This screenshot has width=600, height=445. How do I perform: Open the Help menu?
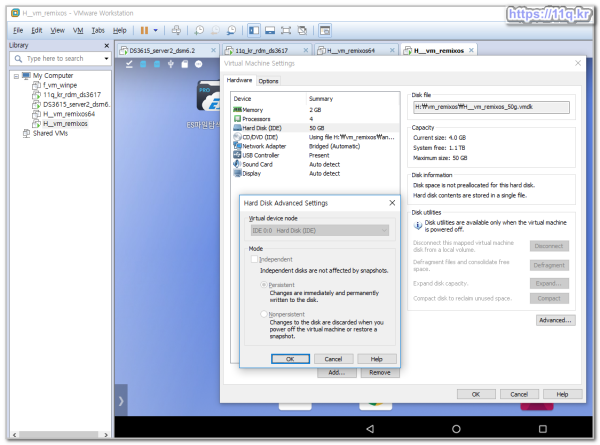(x=119, y=30)
